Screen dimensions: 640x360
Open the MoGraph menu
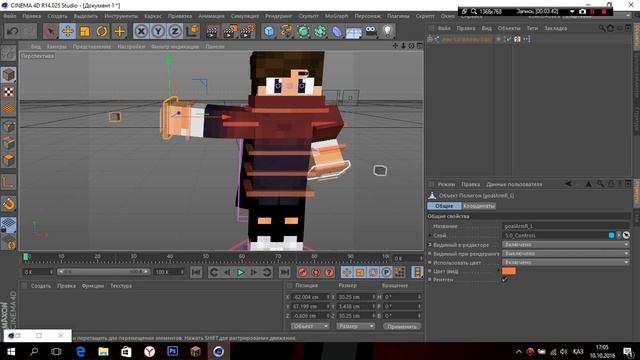[x=336, y=16]
